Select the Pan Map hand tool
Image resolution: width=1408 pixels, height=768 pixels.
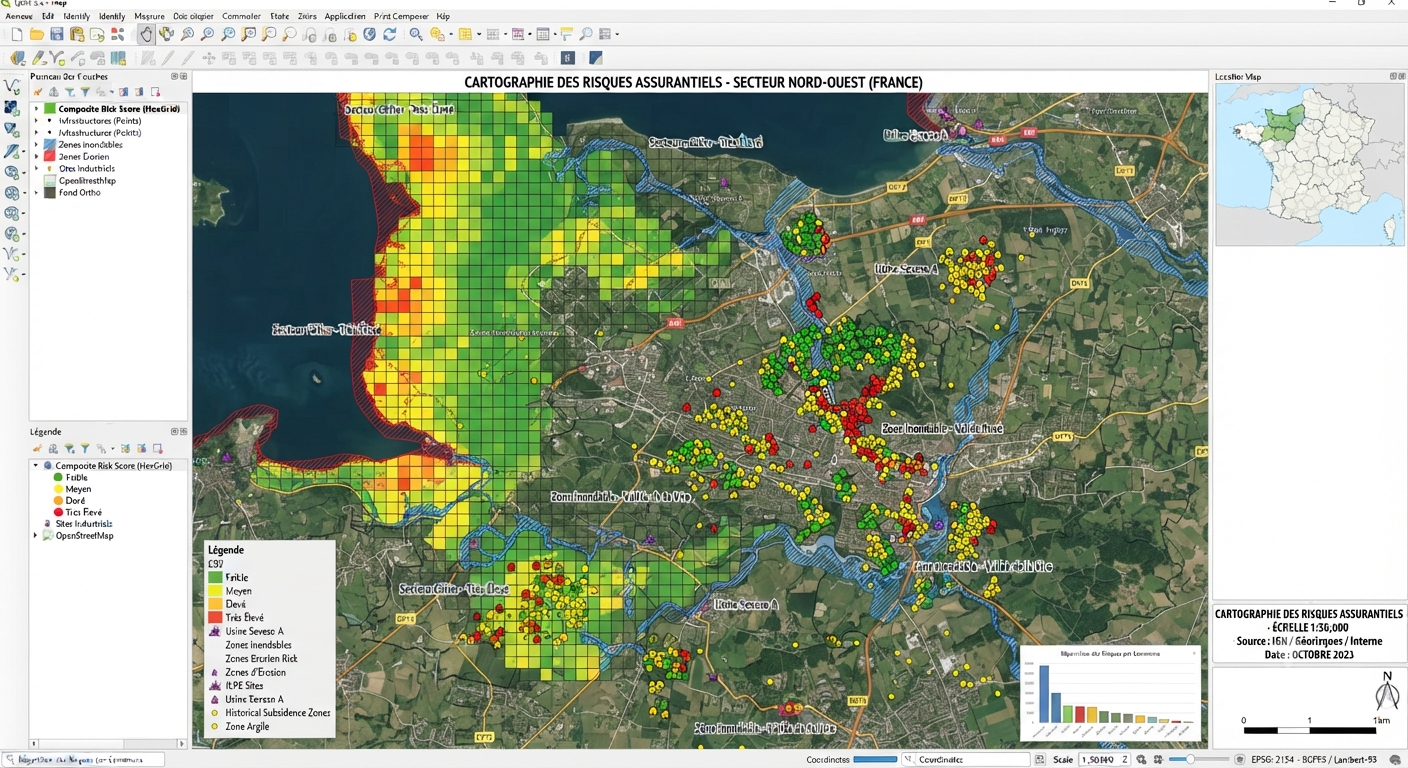click(x=146, y=34)
